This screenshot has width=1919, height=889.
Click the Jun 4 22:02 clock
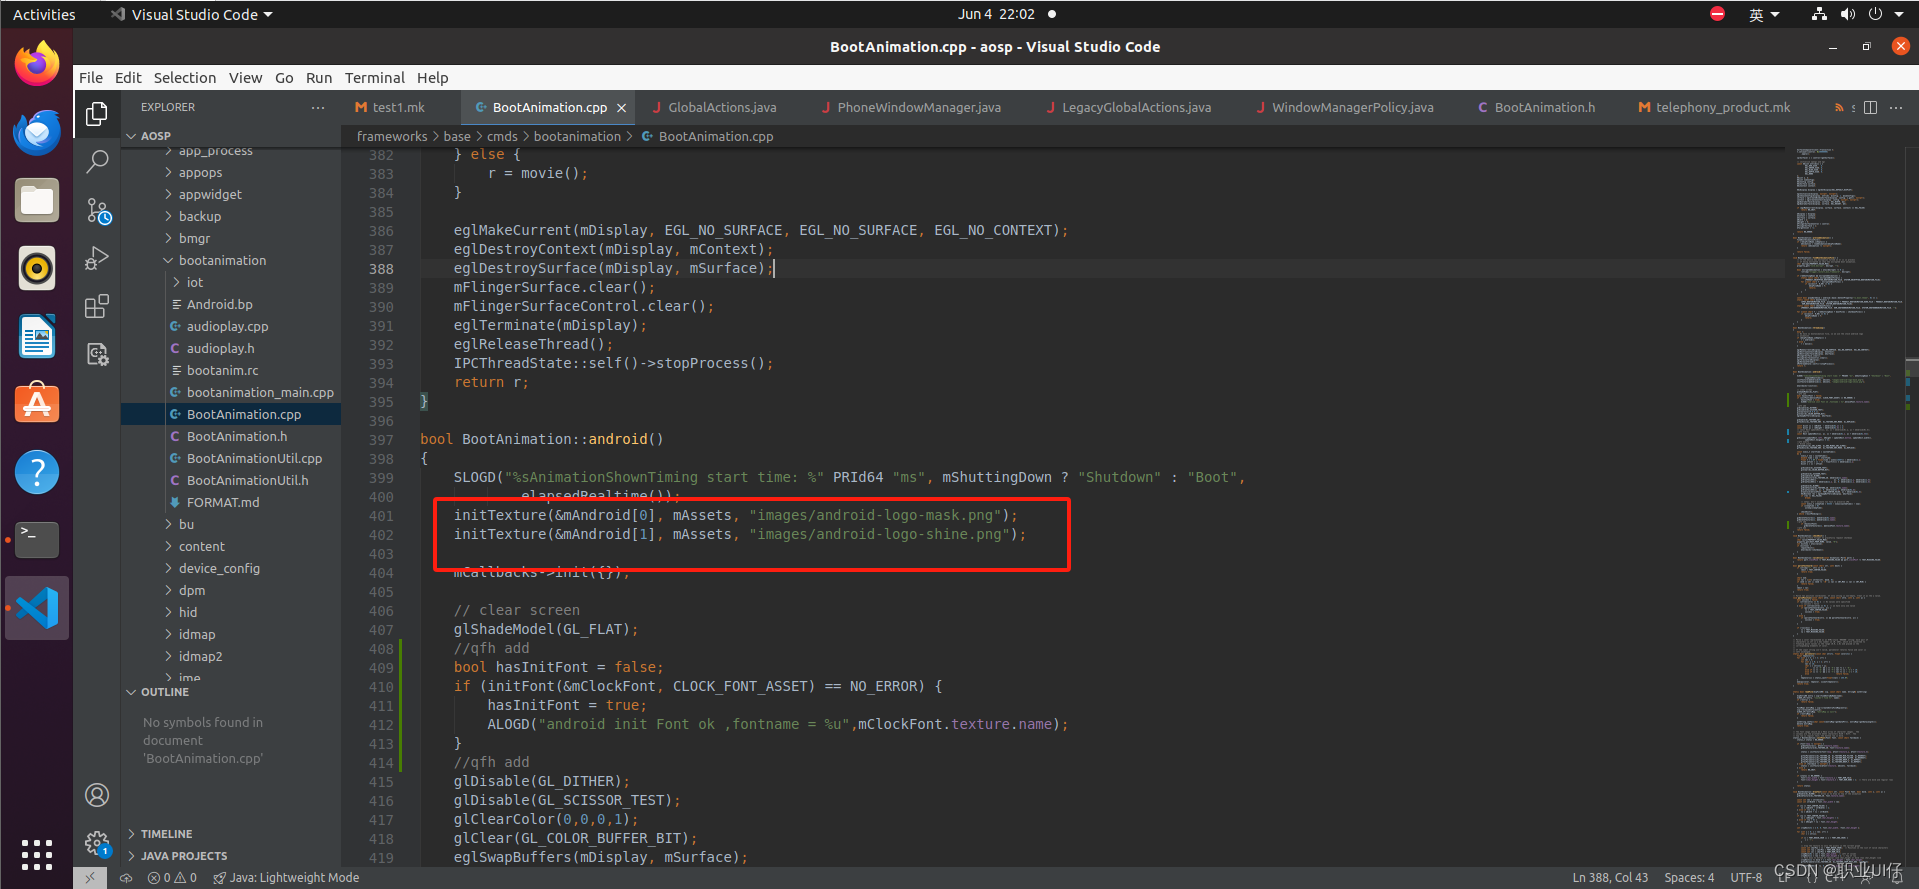click(x=996, y=14)
